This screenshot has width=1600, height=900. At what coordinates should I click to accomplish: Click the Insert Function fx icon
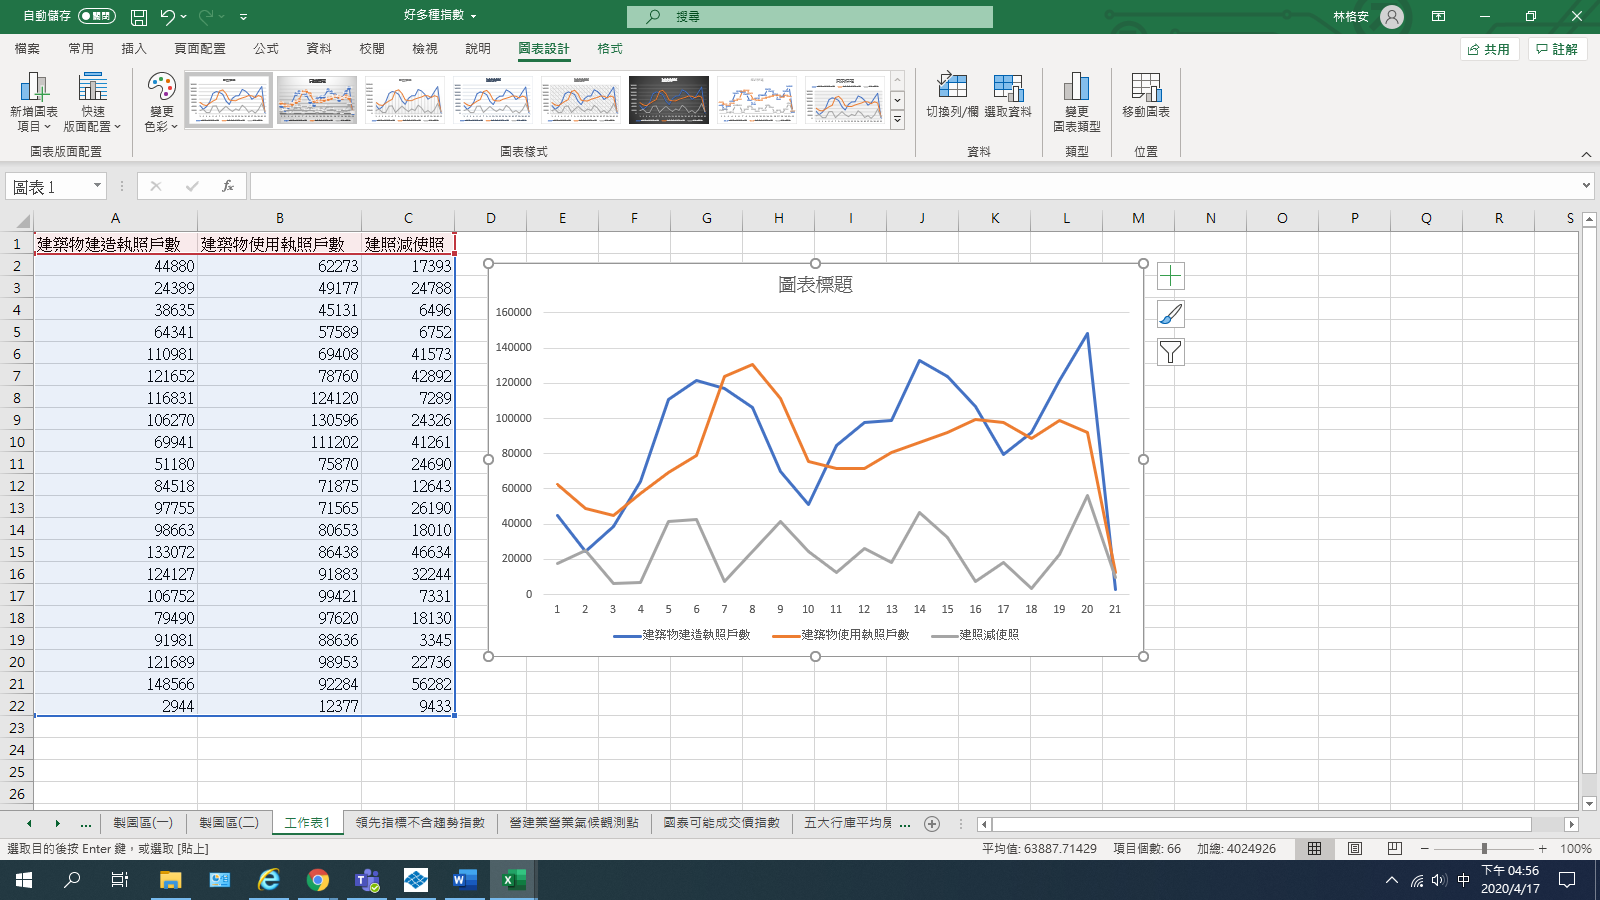click(x=228, y=186)
